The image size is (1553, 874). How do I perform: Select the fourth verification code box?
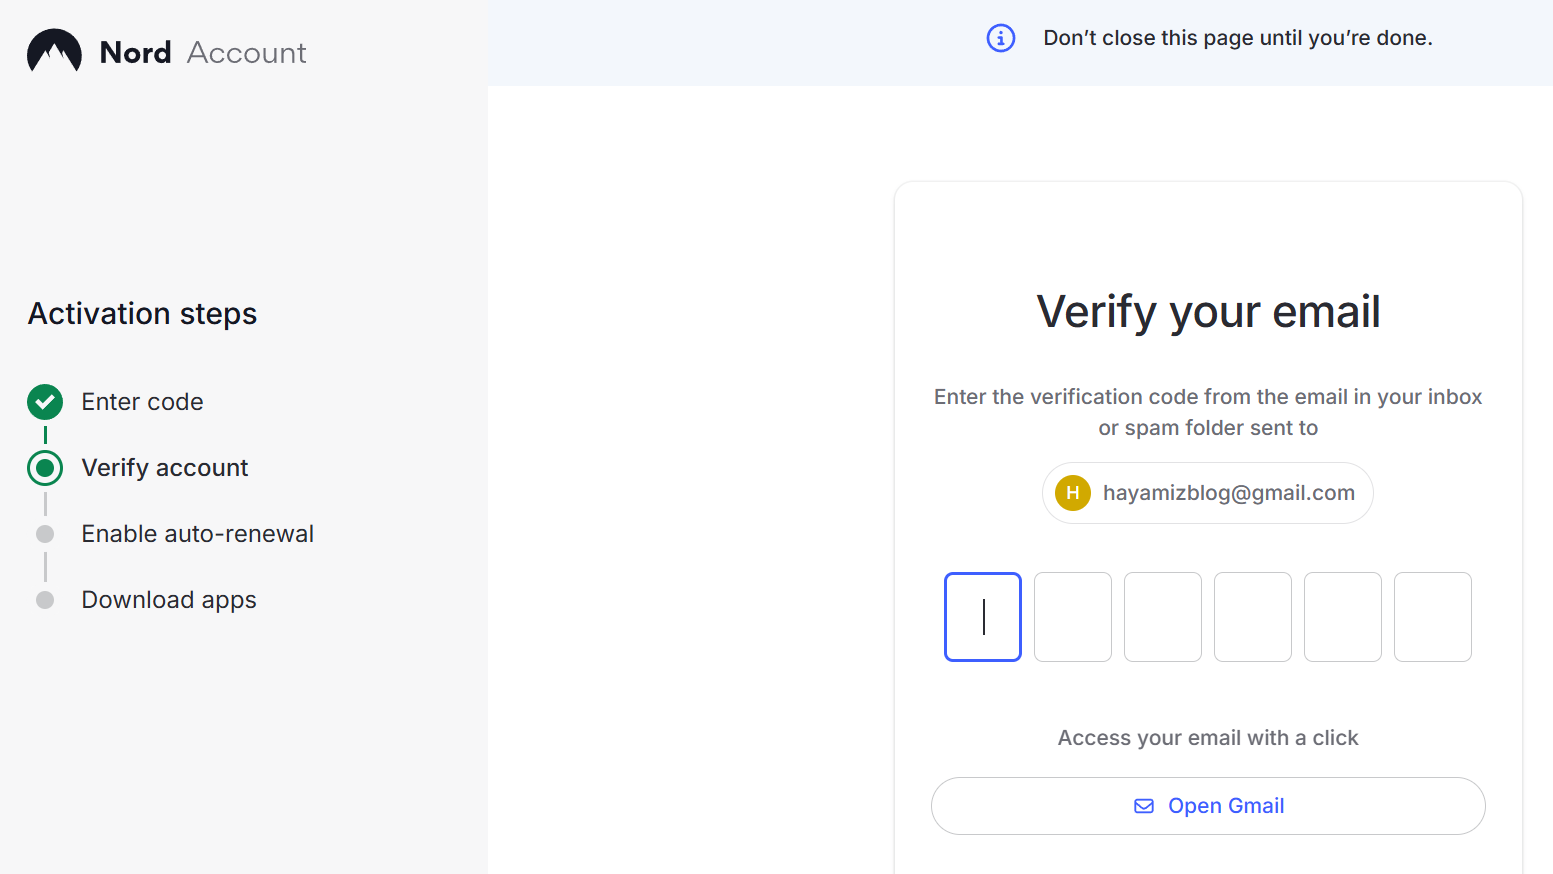pos(1253,617)
